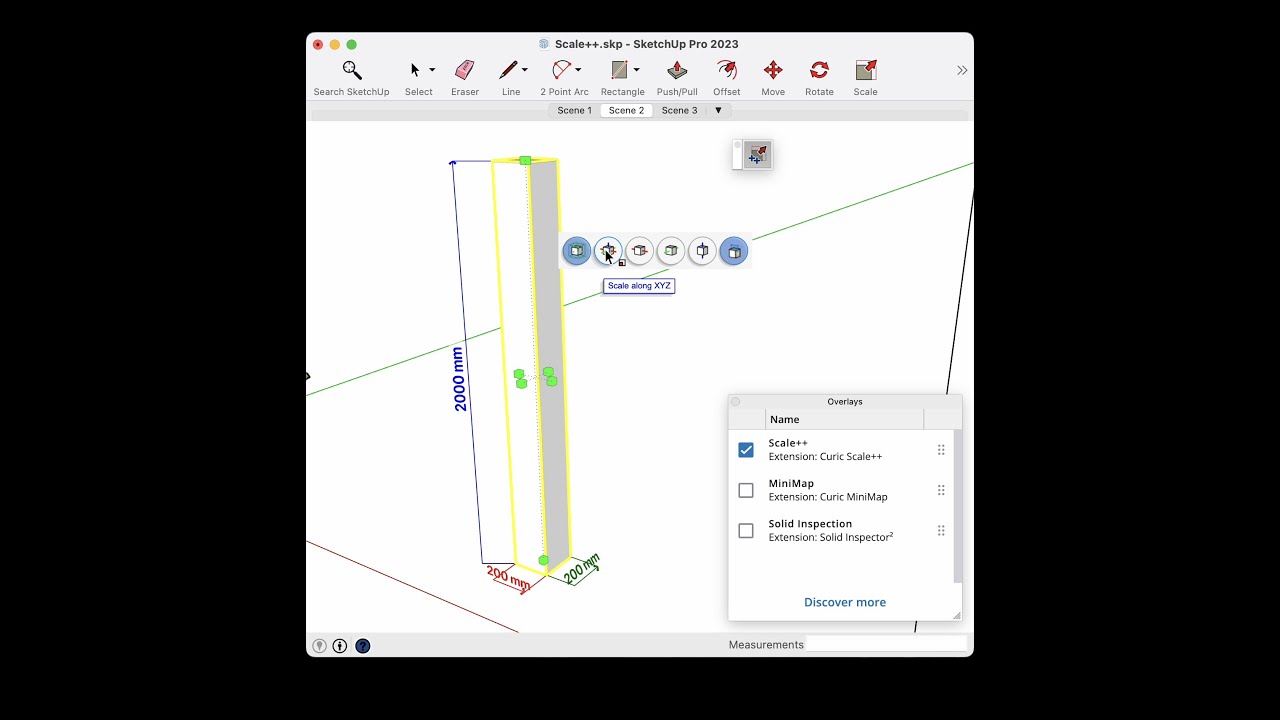Uncheck the Scale++ overlay checkbox
This screenshot has width=1280, height=720.
pos(746,450)
